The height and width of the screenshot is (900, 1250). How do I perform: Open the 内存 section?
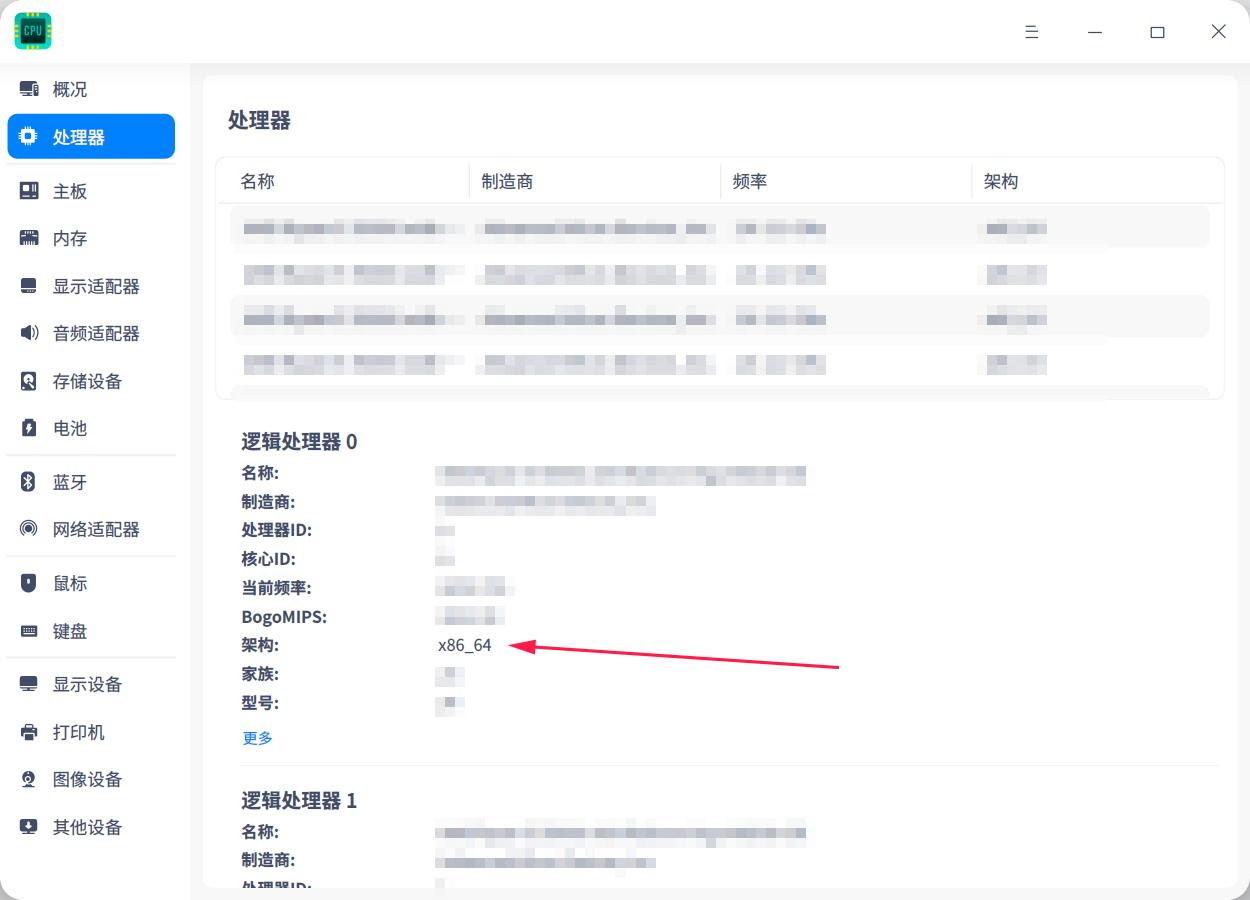[69, 238]
